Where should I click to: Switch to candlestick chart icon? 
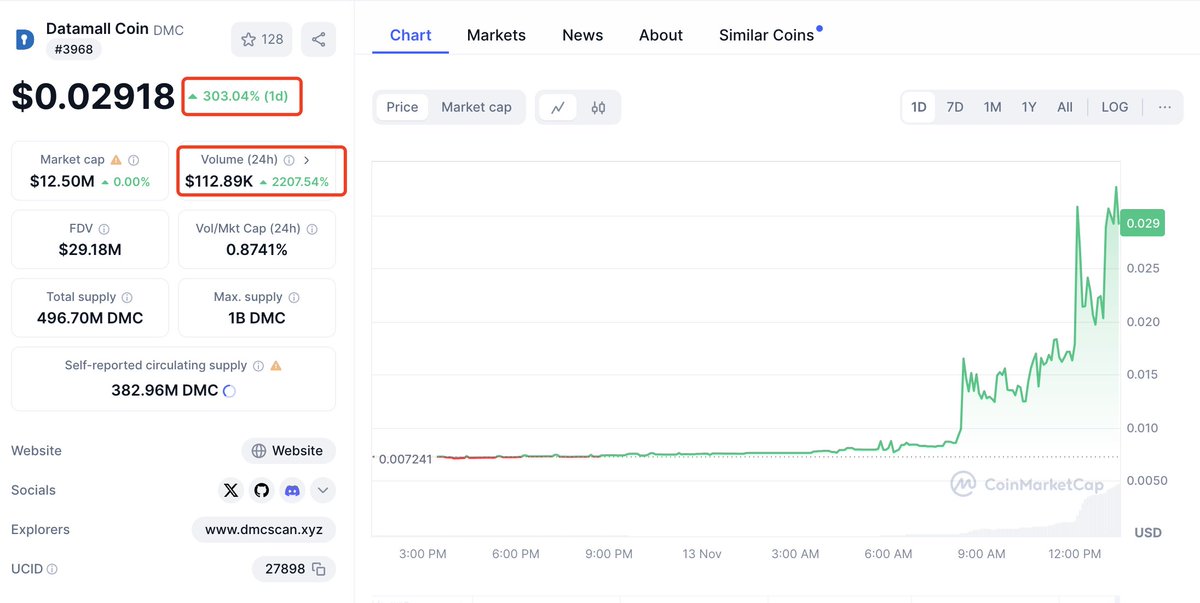click(x=598, y=107)
